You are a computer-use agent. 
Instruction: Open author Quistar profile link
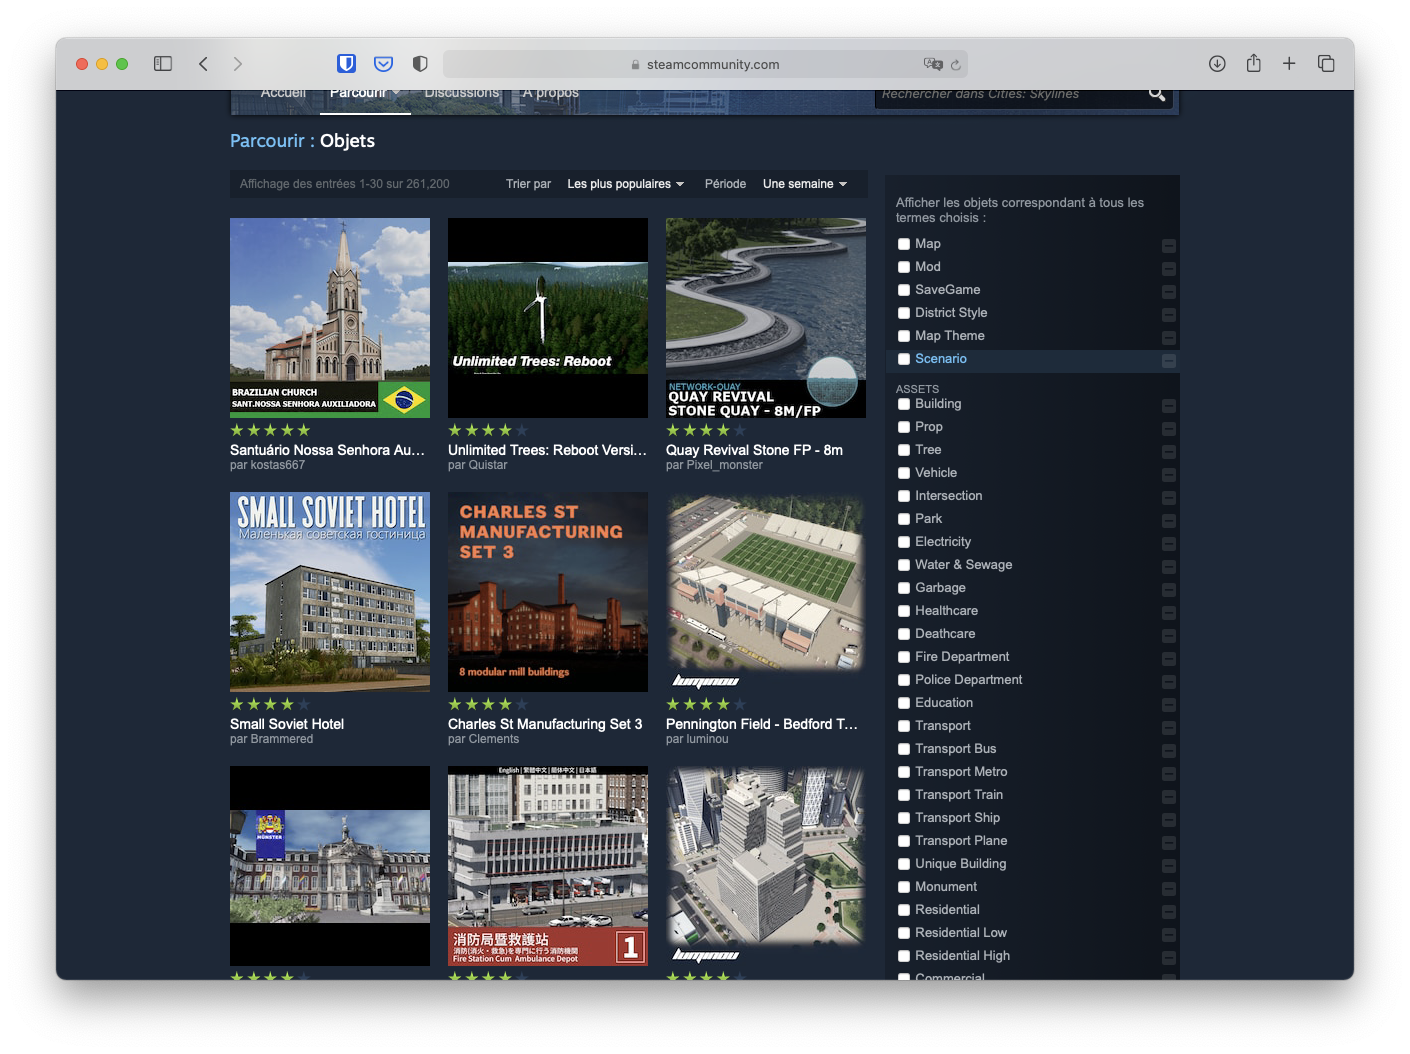click(488, 465)
